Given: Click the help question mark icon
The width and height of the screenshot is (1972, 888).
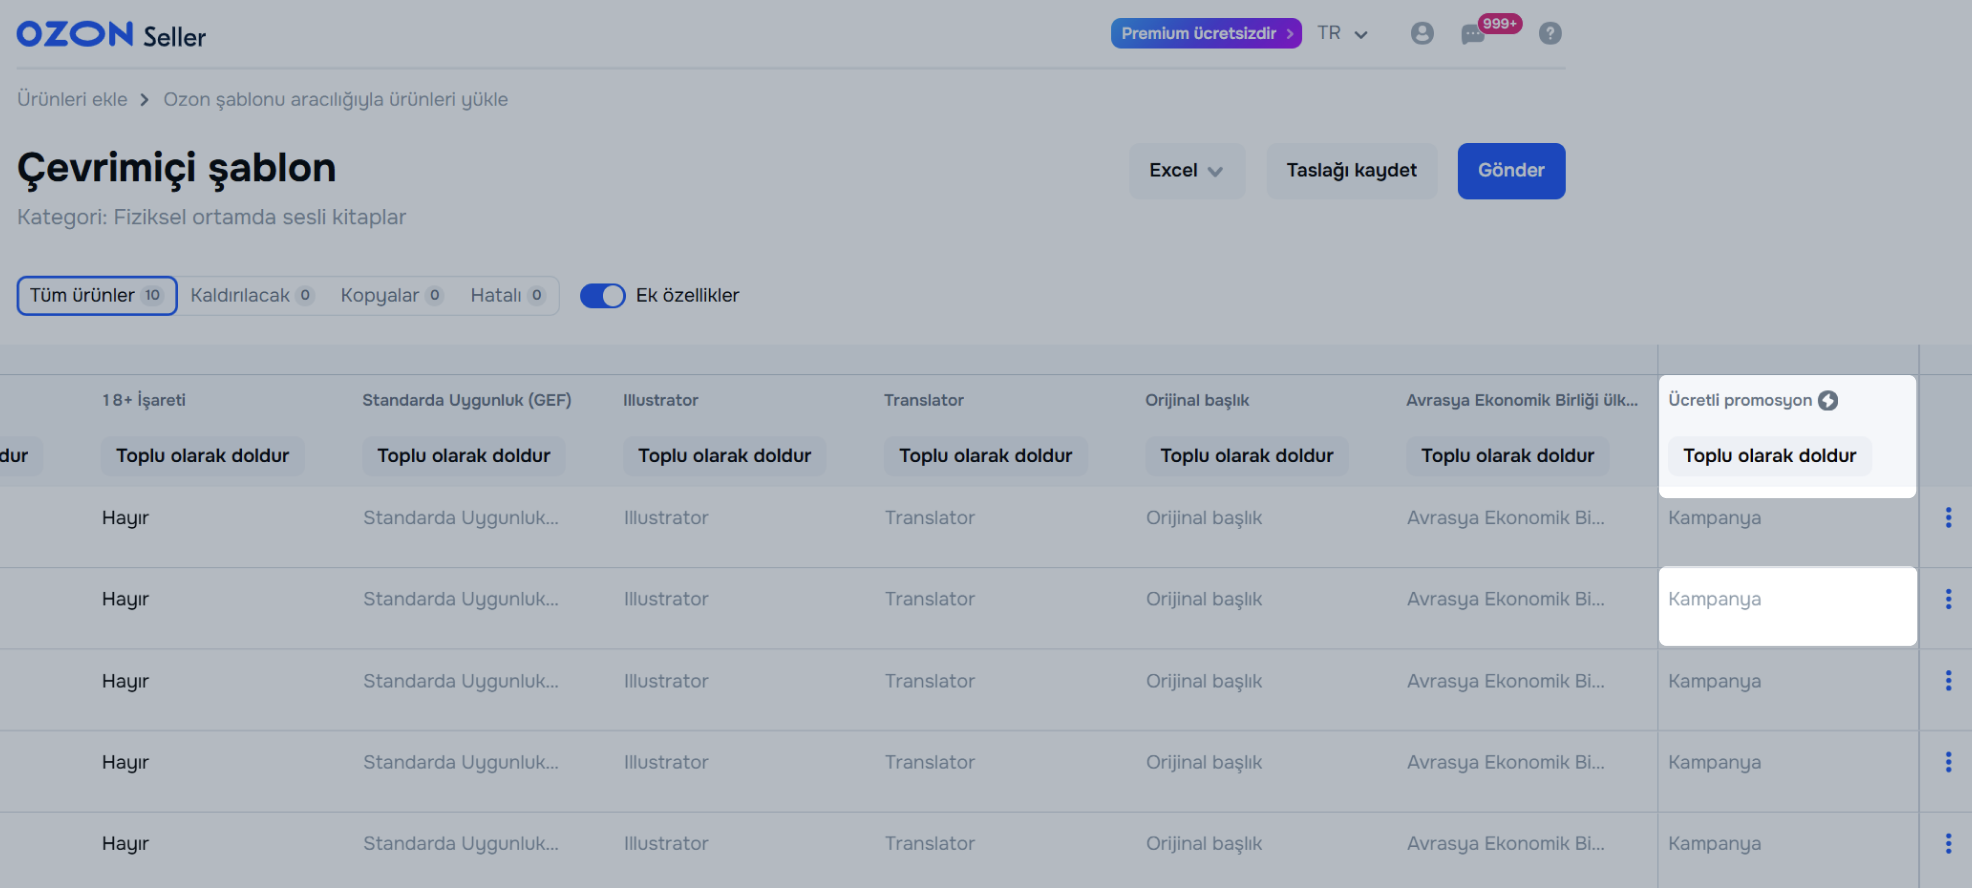Looking at the screenshot, I should [1549, 34].
